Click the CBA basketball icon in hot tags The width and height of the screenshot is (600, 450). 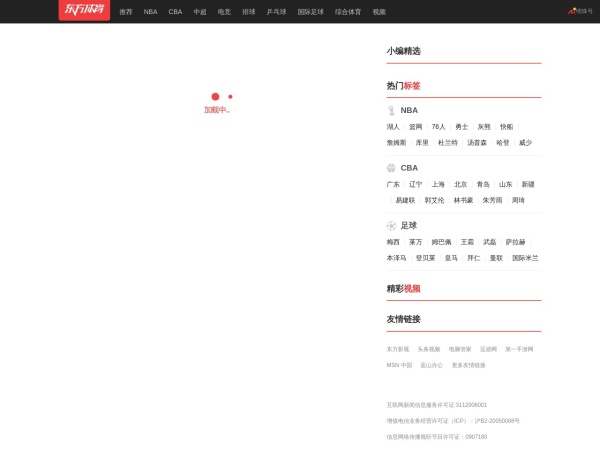tap(391, 168)
